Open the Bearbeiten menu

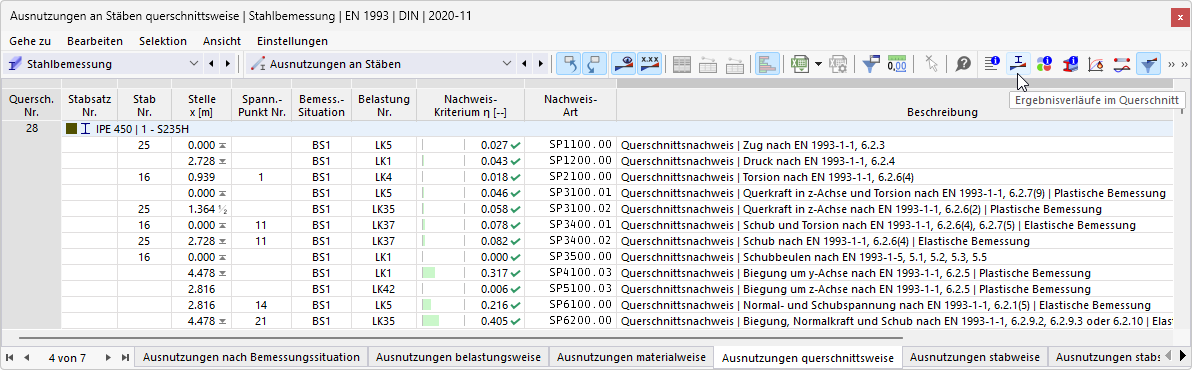[x=95, y=41]
